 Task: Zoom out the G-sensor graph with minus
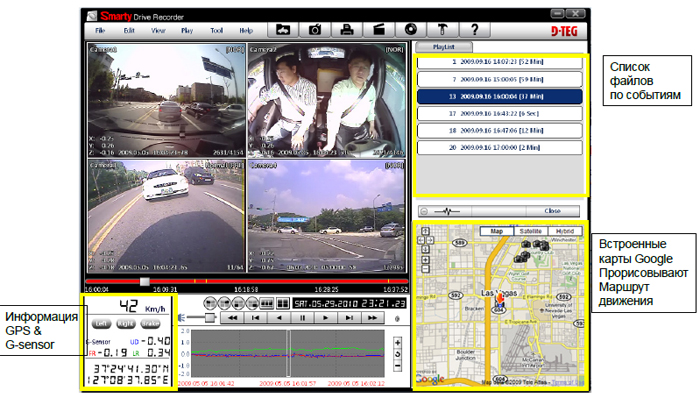[397, 366]
